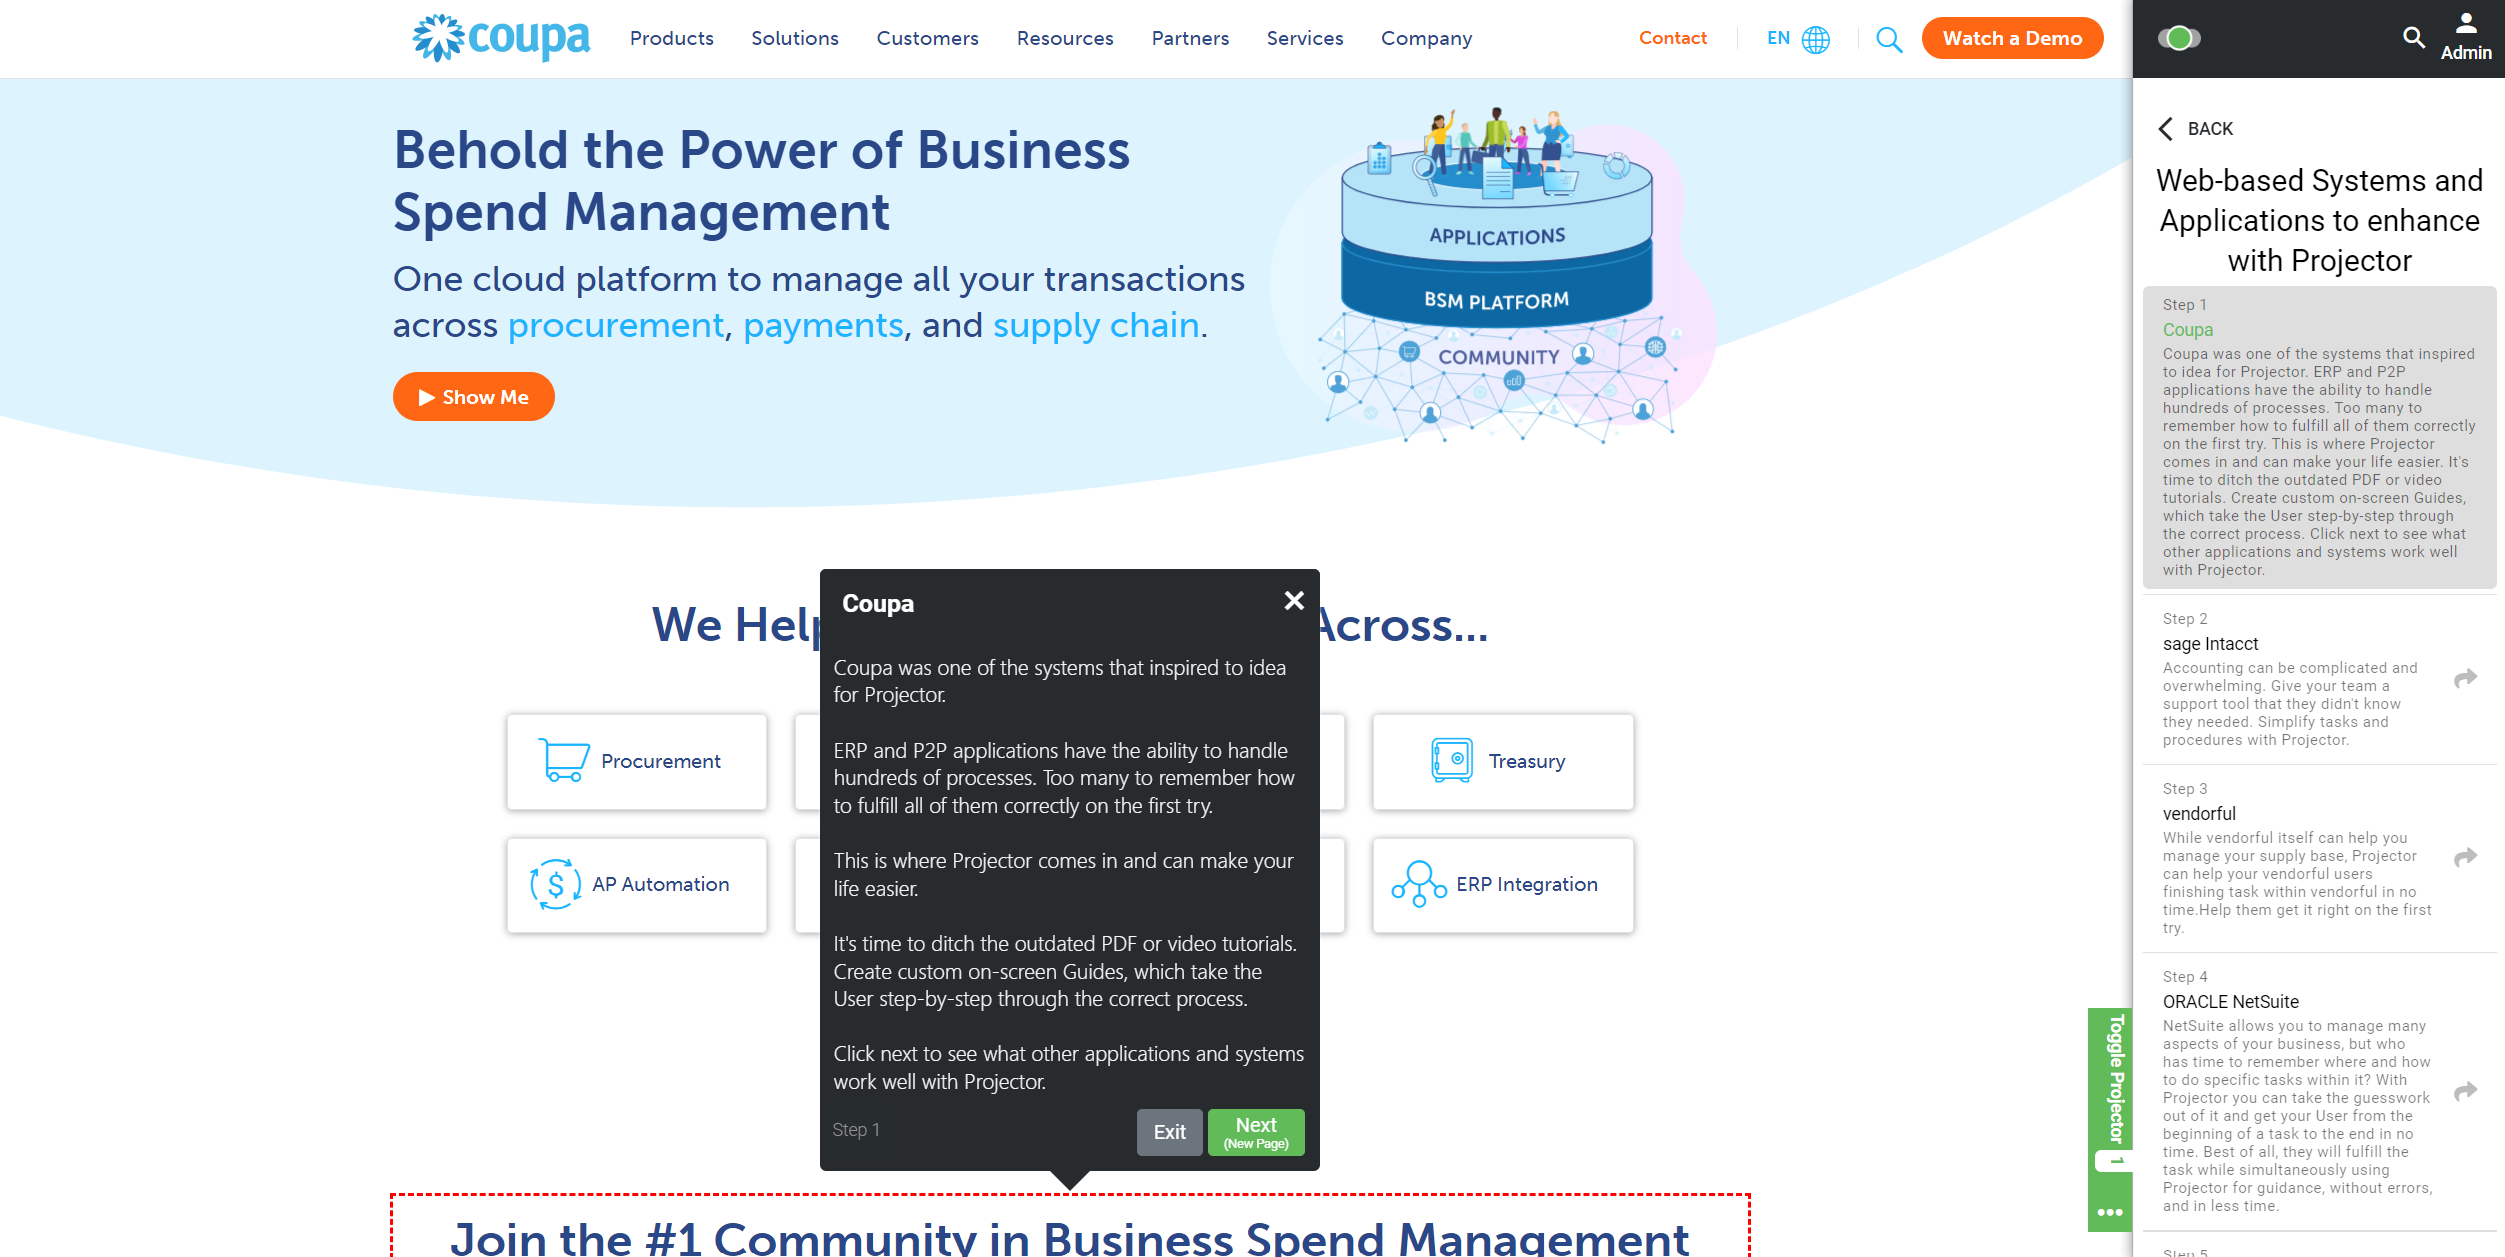The height and width of the screenshot is (1257, 2505).
Task: Open the Coupa site search magnifier
Action: coord(1889,40)
